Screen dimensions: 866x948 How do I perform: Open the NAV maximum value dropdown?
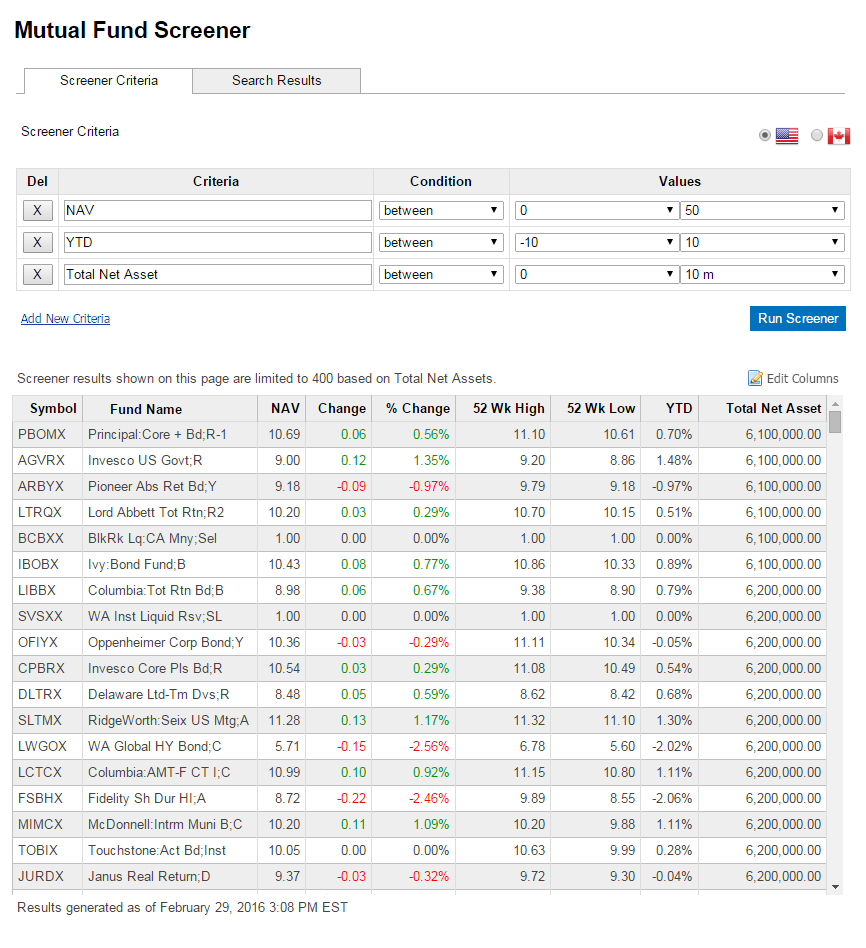pos(762,210)
